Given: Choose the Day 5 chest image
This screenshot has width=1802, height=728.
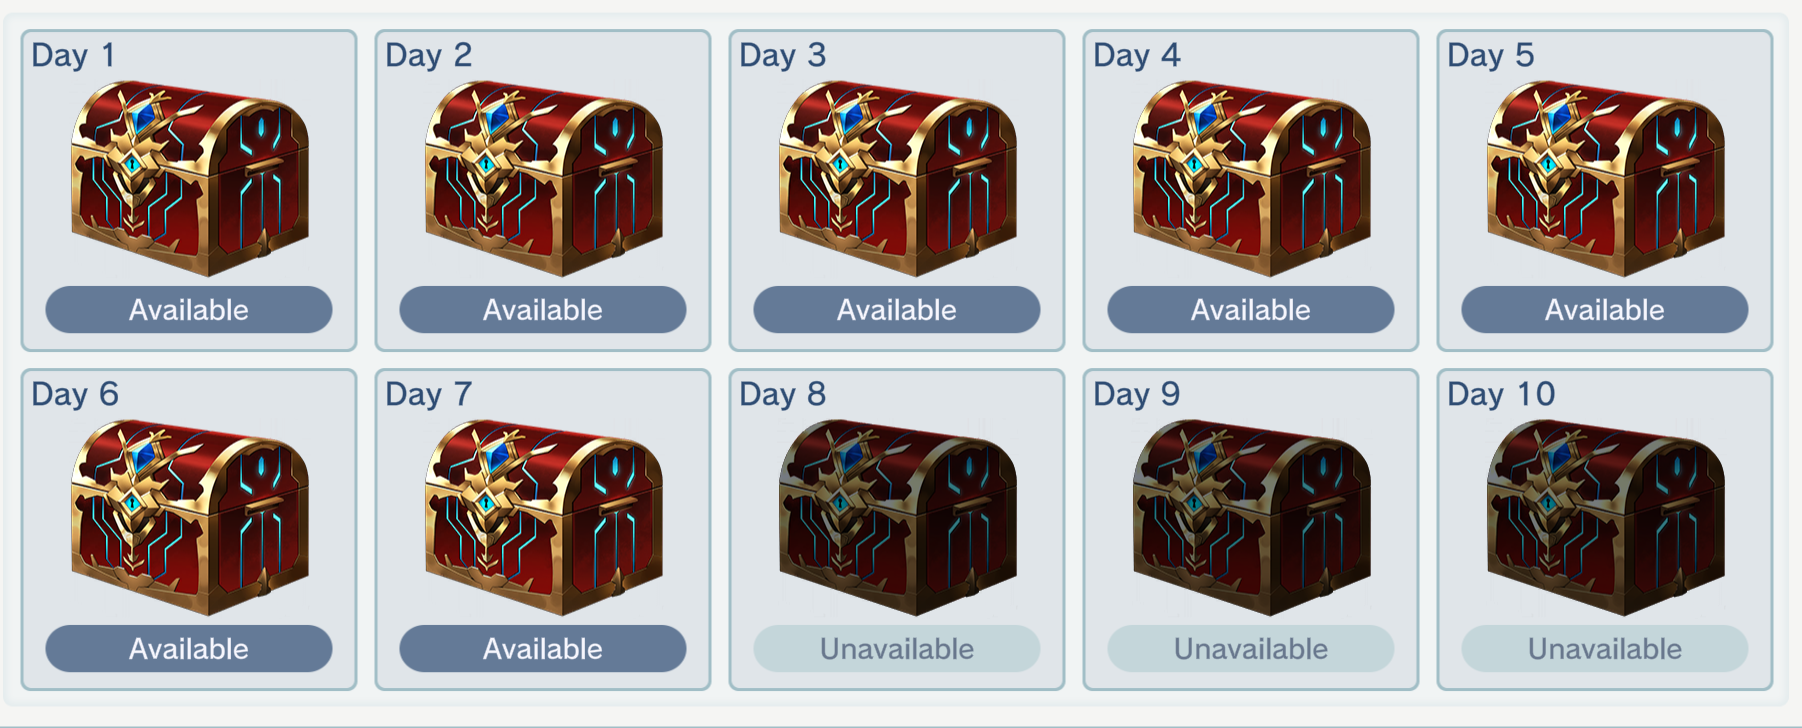Looking at the screenshot, I should pos(1605,178).
